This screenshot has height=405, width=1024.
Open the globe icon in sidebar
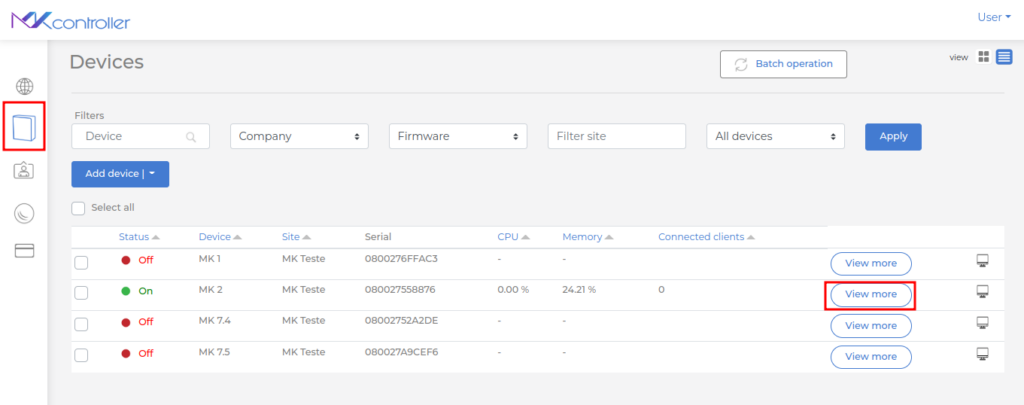coord(24,86)
